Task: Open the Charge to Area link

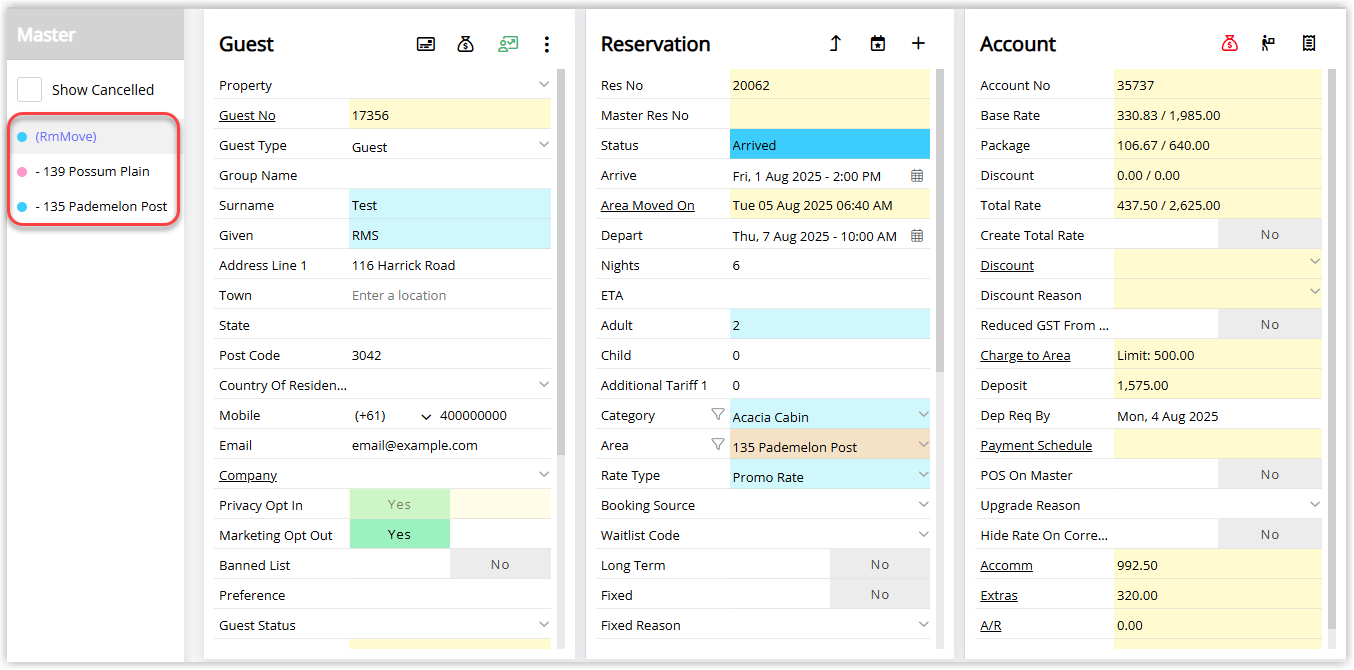Action: point(1025,355)
